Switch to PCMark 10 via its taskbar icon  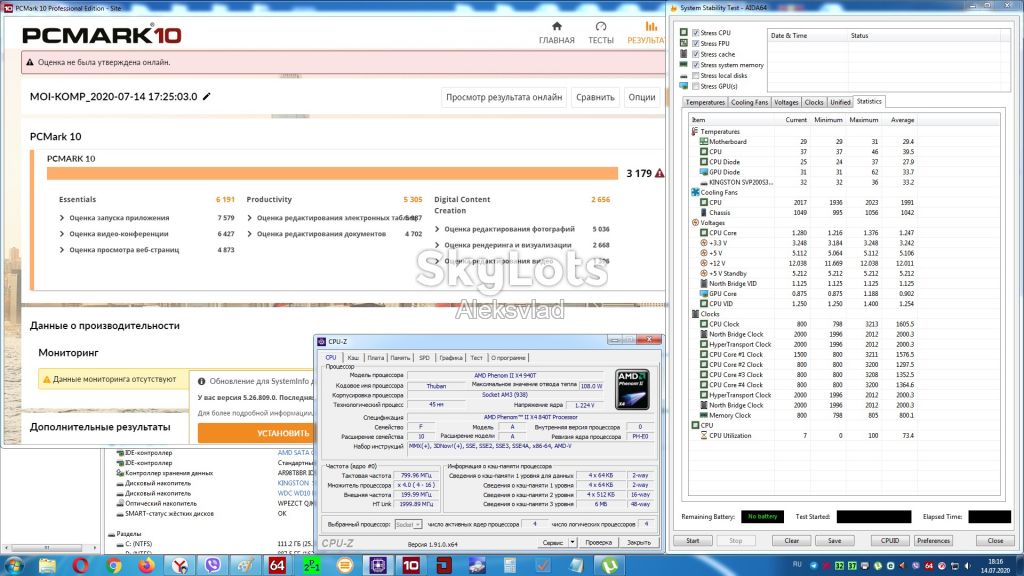411,565
